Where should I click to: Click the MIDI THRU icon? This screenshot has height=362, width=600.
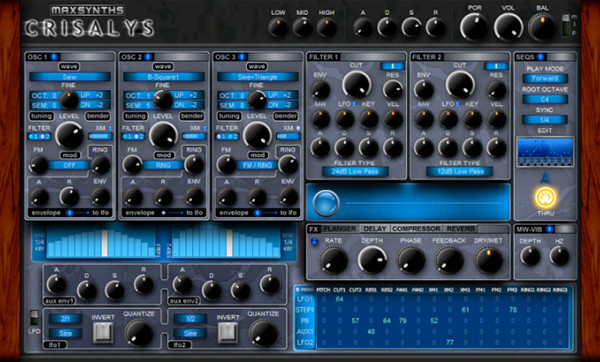pos(546,197)
